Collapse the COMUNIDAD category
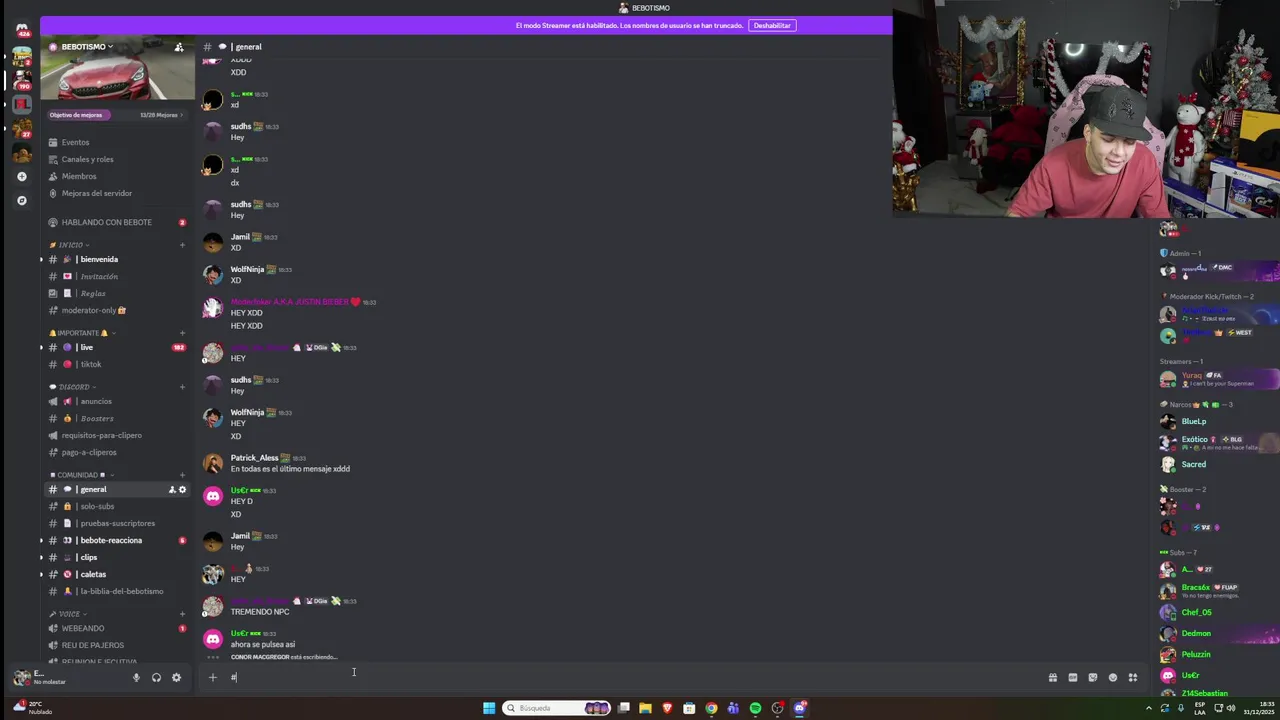Viewport: 1280px width, 720px height. click(x=81, y=475)
